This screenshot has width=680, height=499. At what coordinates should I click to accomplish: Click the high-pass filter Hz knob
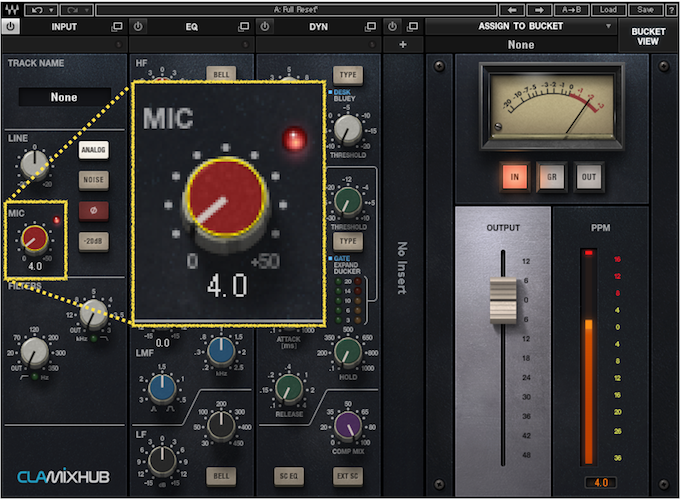click(35, 352)
